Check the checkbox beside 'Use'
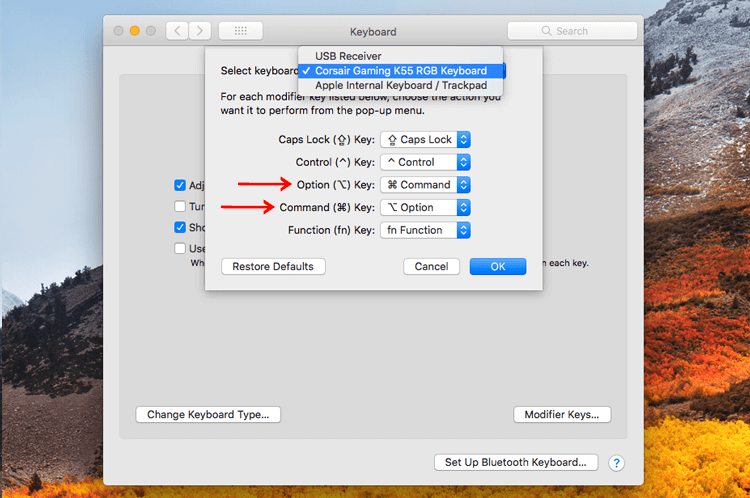750x498 pixels. (x=180, y=248)
